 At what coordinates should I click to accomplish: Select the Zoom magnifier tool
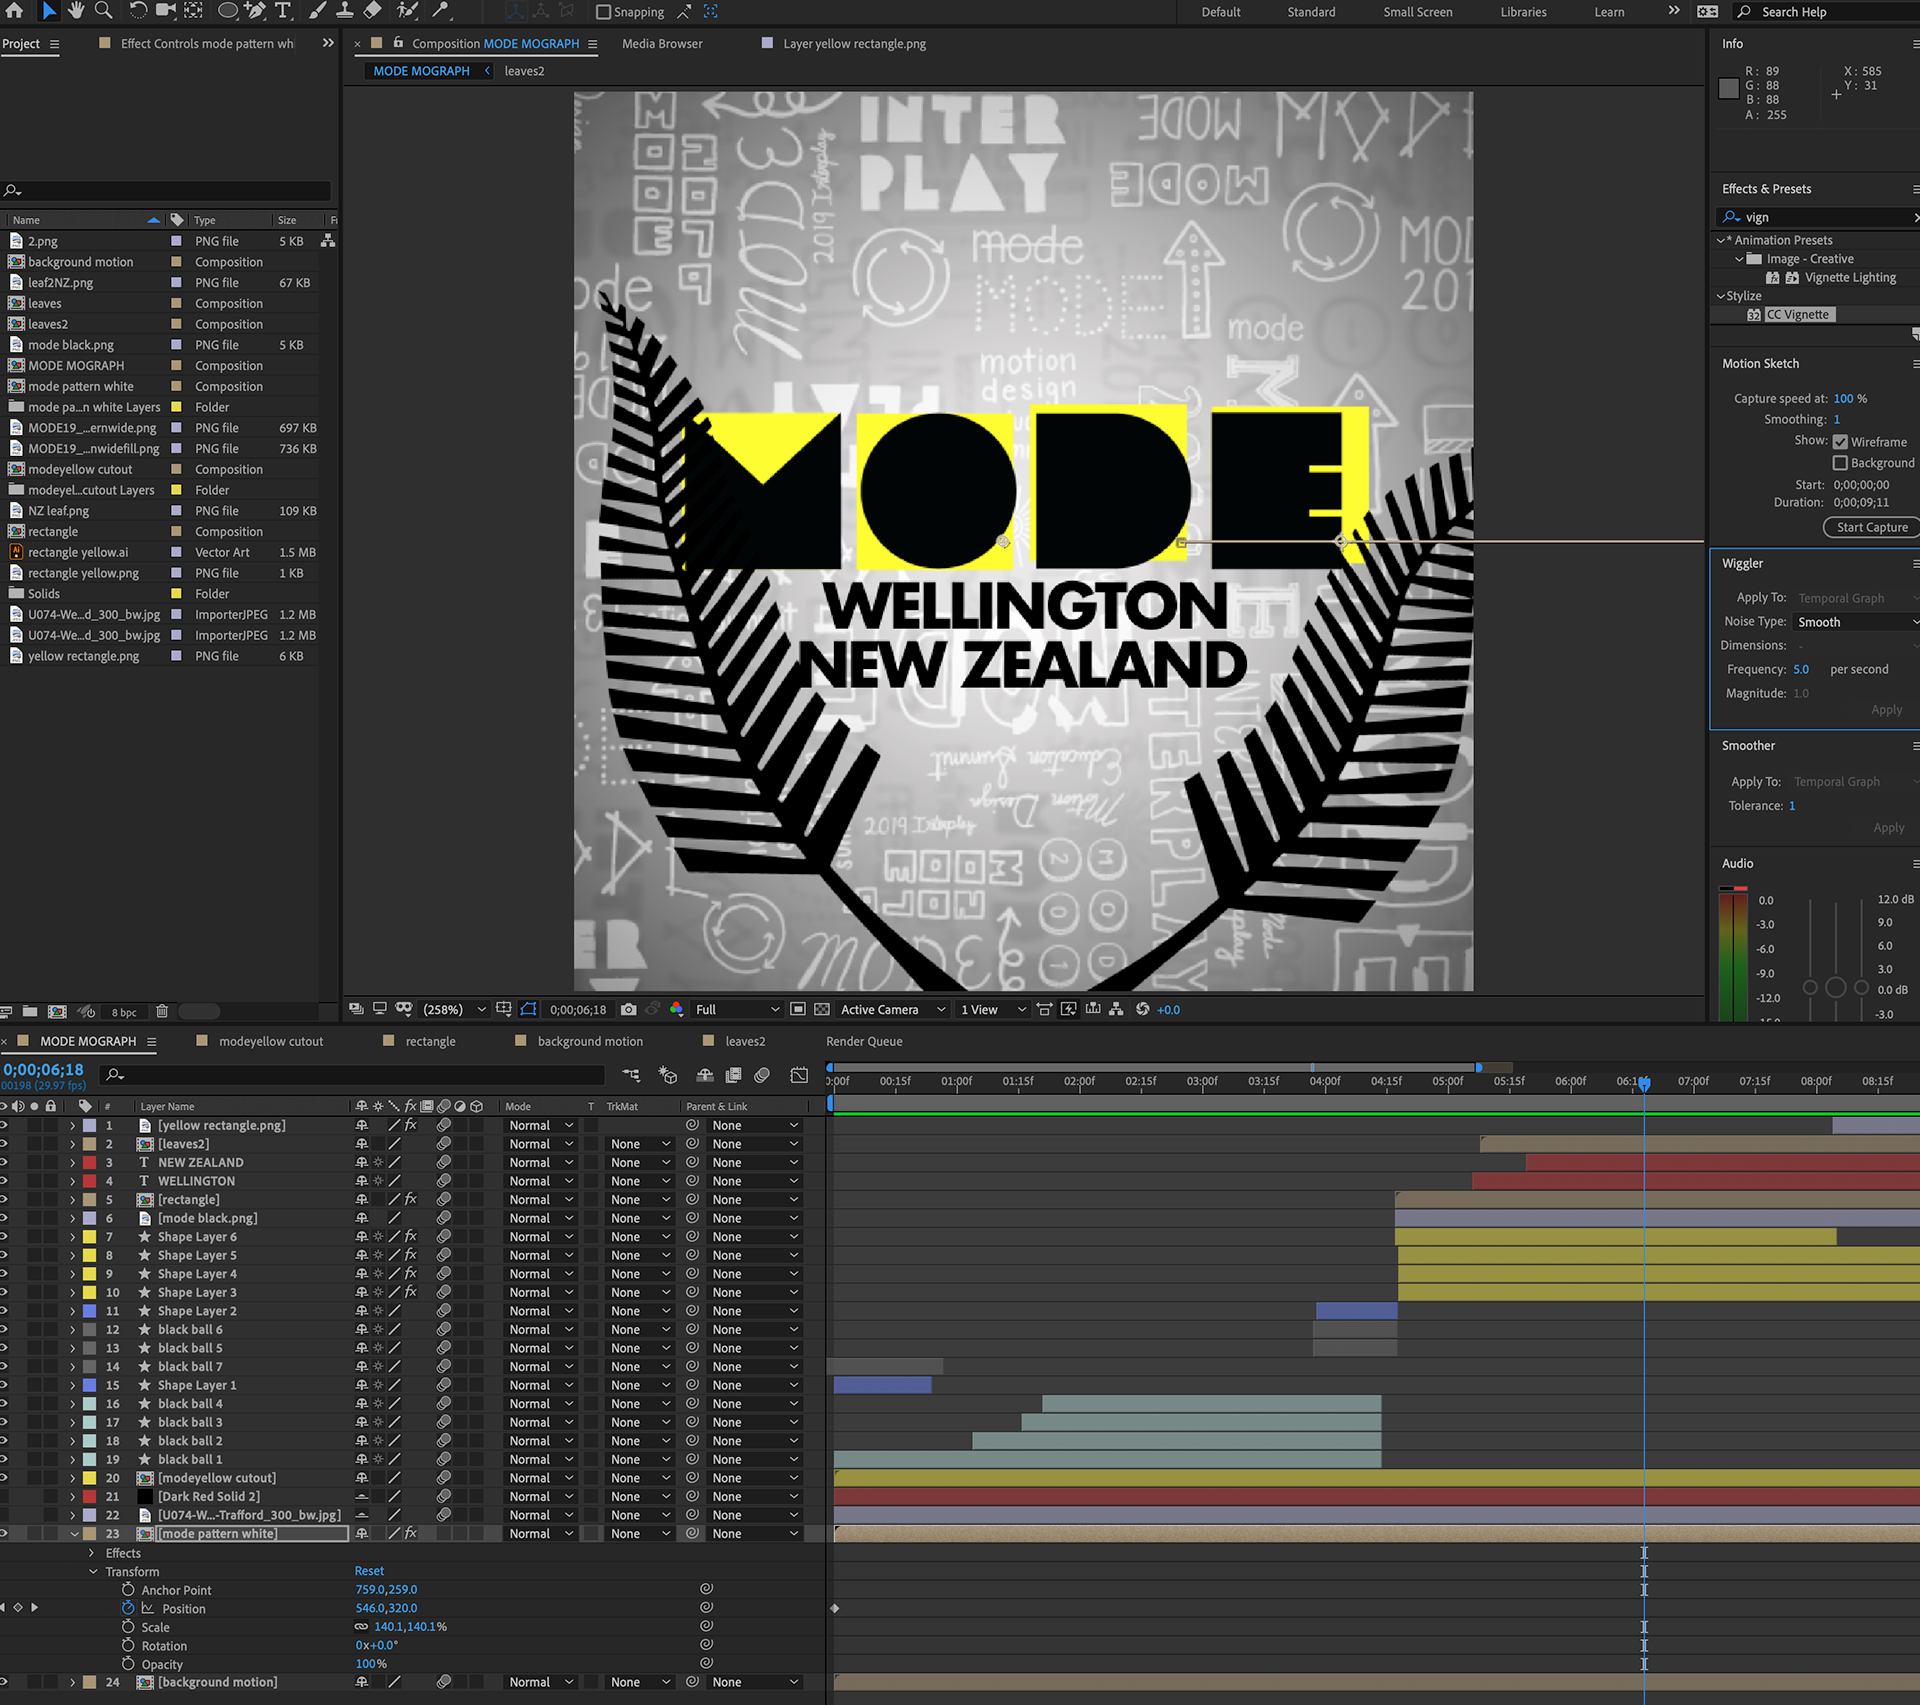[103, 11]
